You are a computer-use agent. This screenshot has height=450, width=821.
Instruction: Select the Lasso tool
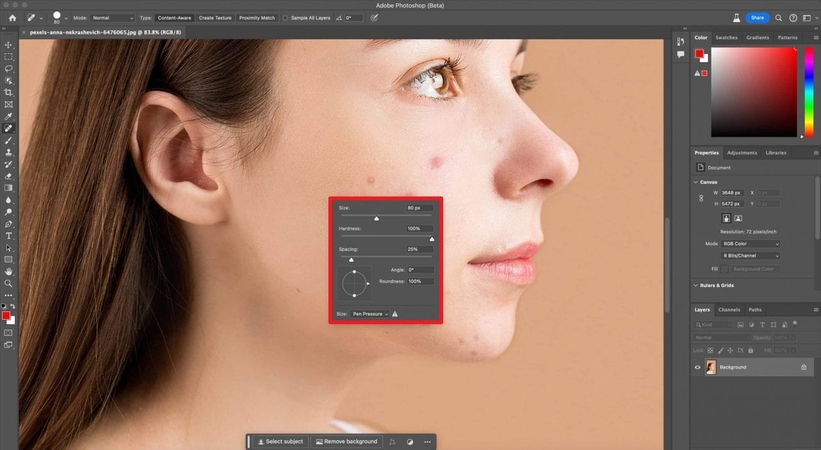(9, 68)
